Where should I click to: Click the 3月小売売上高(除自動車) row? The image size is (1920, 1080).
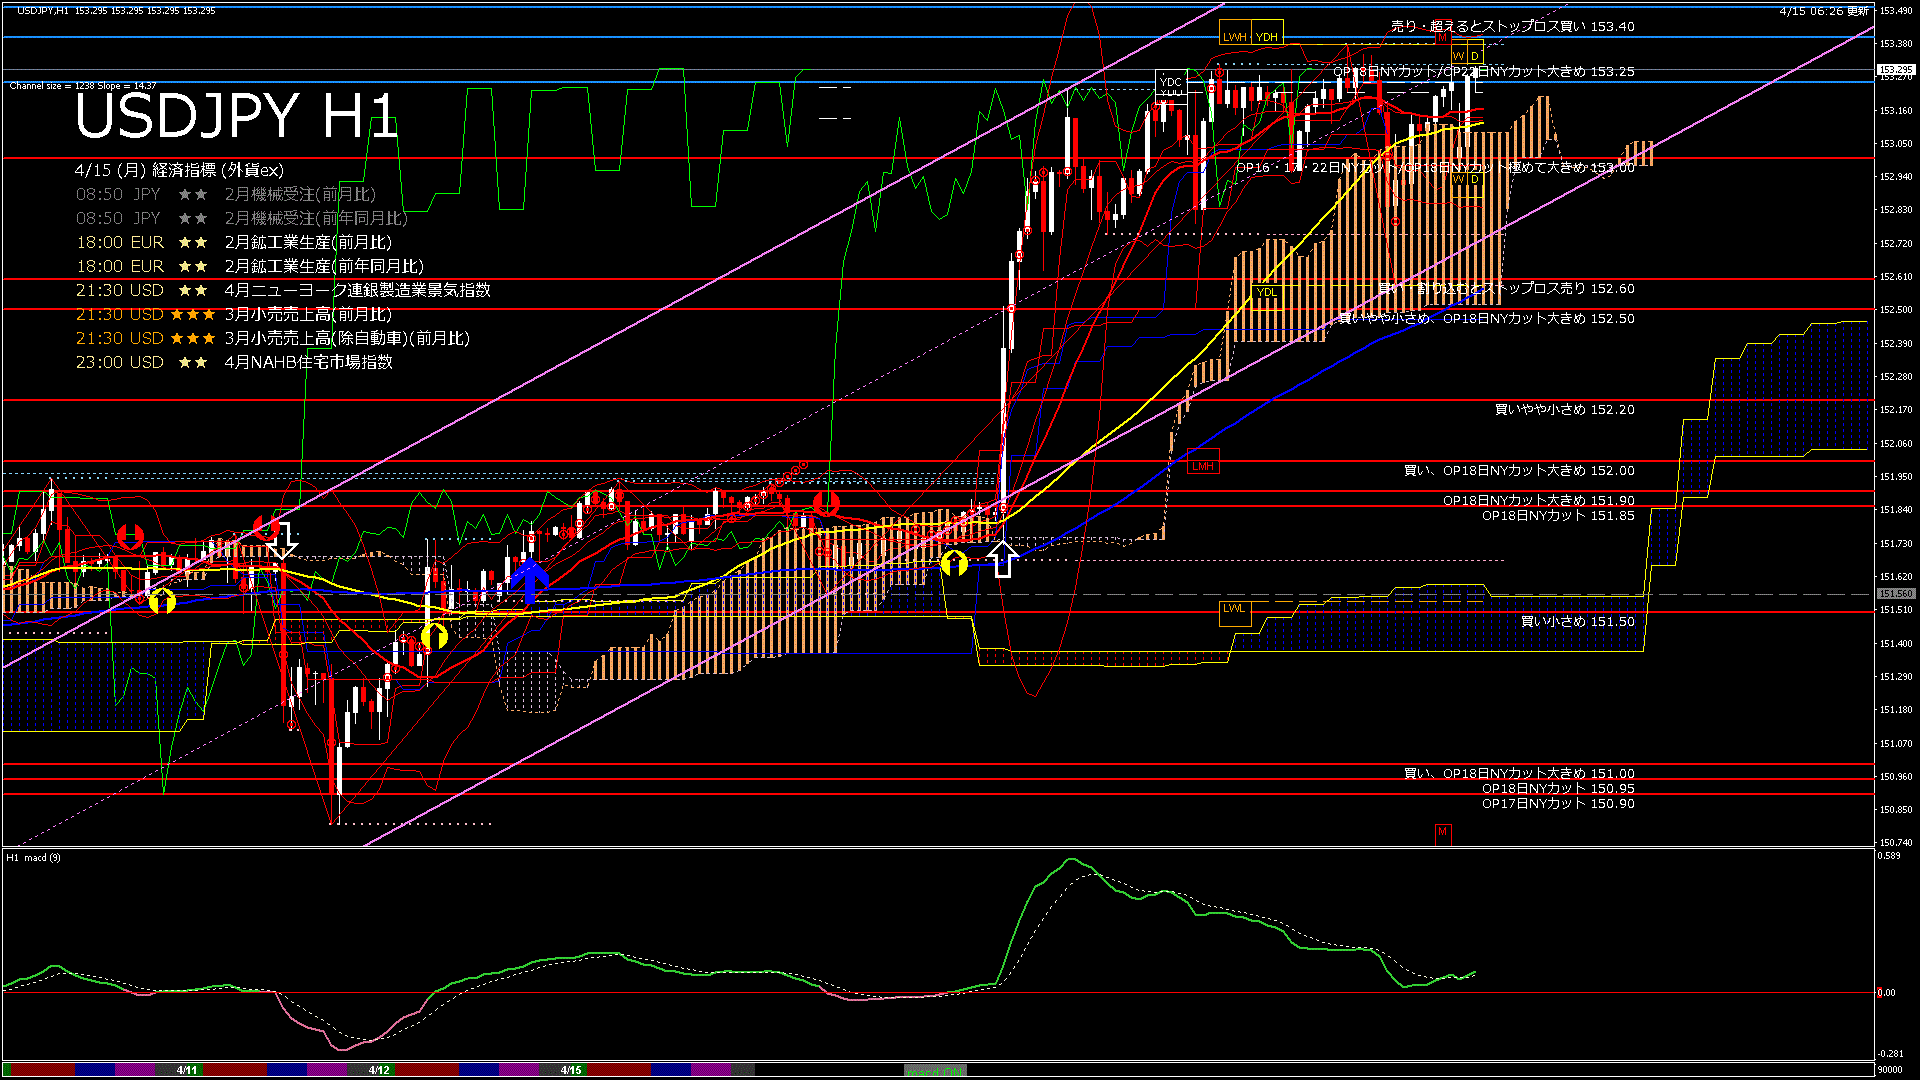(273, 338)
